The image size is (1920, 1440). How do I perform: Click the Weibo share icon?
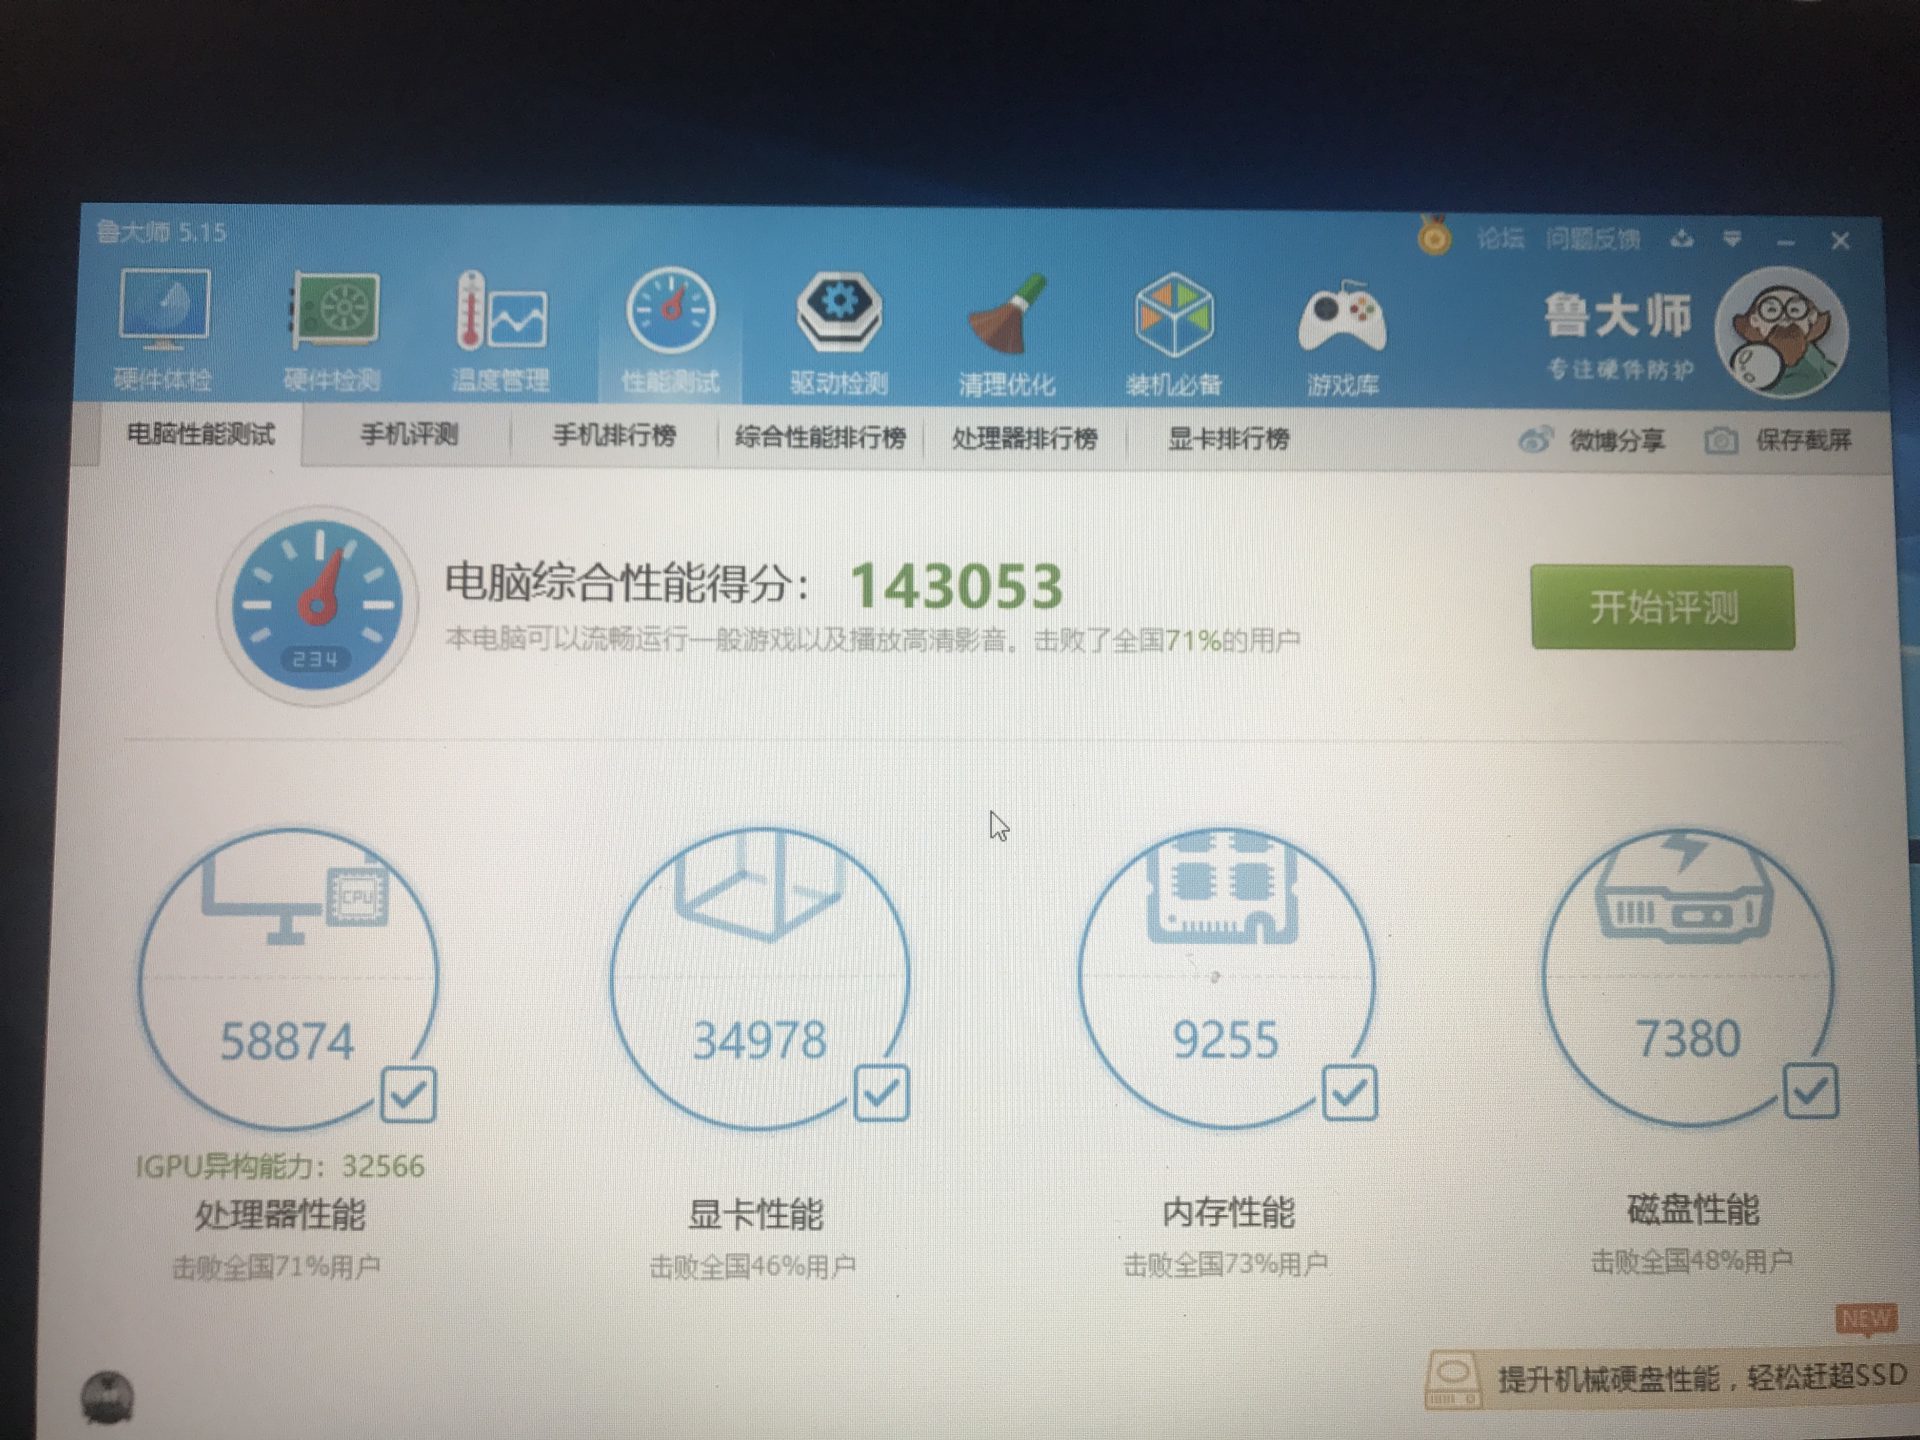tap(1535, 439)
